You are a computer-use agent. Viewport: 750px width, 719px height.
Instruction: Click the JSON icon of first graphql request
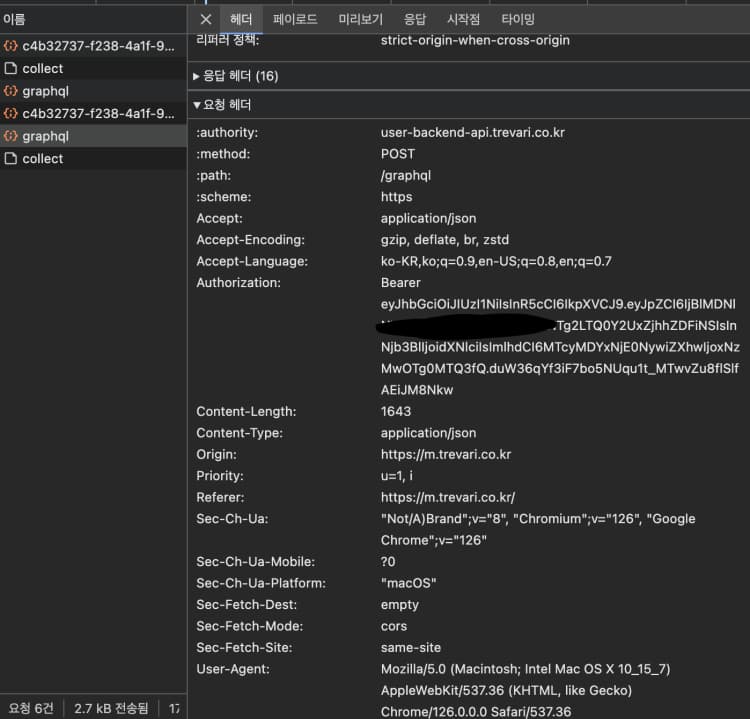point(11,91)
